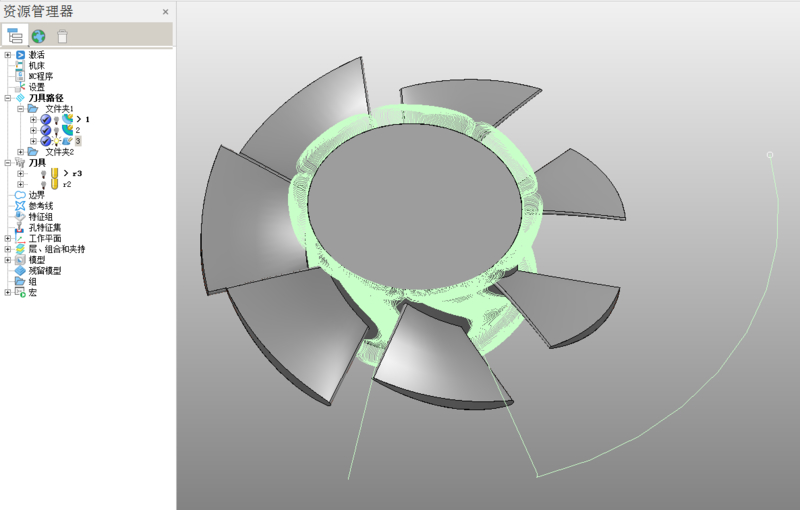Select the strategy icon of toolpath 3
The width and height of the screenshot is (800, 510).
click(x=67, y=141)
